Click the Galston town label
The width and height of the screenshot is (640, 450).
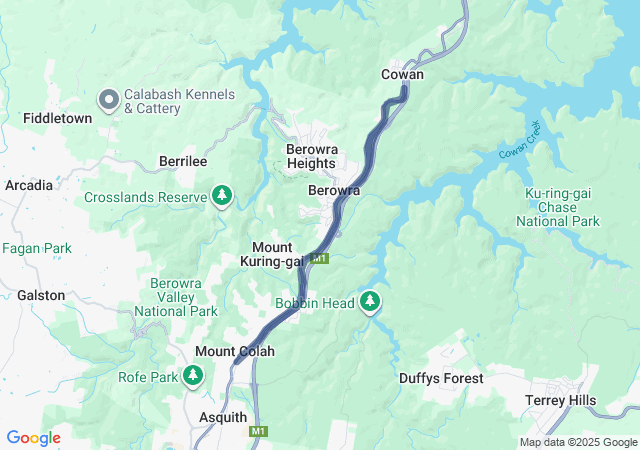click(41, 295)
